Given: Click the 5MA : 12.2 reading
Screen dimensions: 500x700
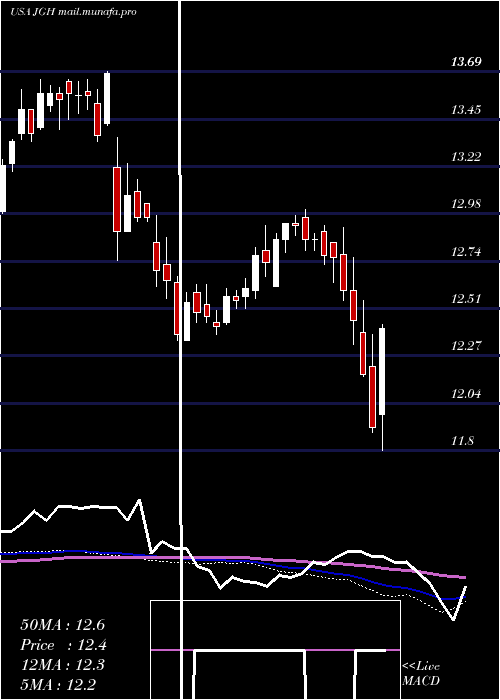Looking at the screenshot, I should pos(58,685).
